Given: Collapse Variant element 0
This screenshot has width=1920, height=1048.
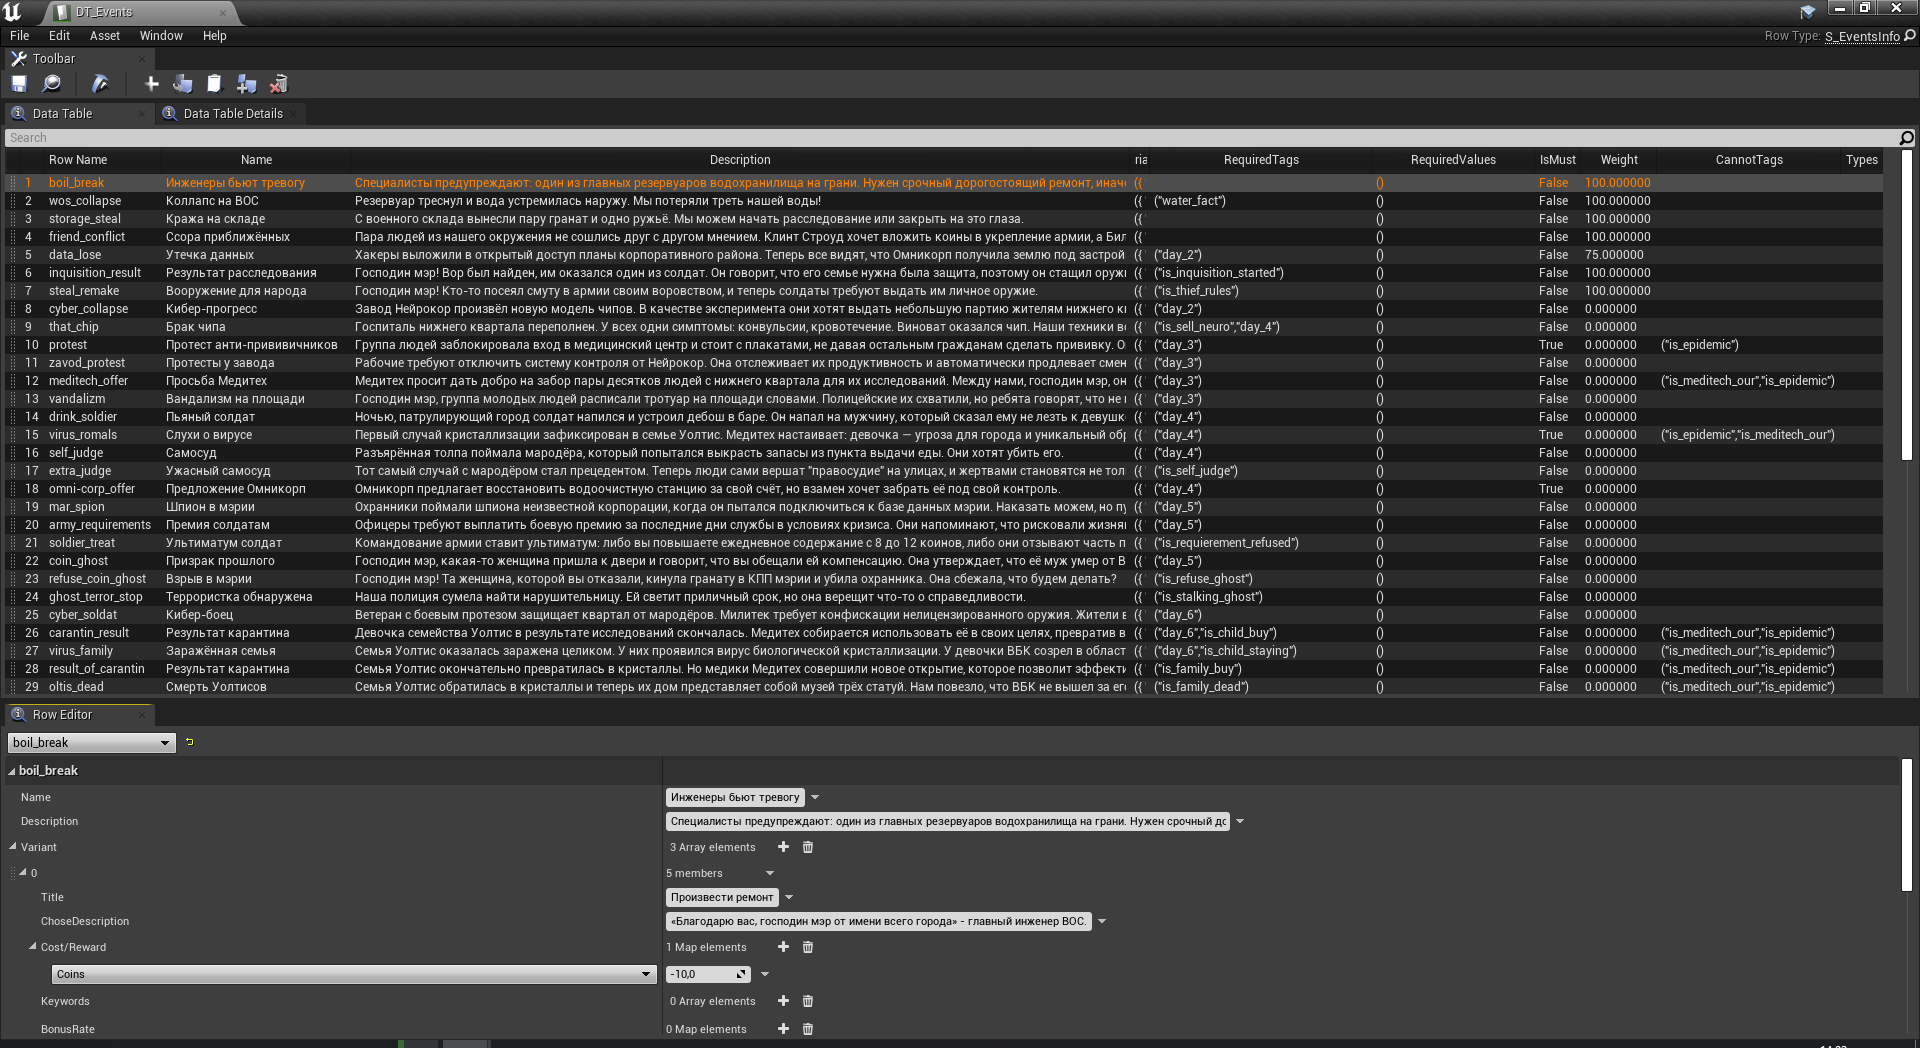Looking at the screenshot, I should [23, 873].
